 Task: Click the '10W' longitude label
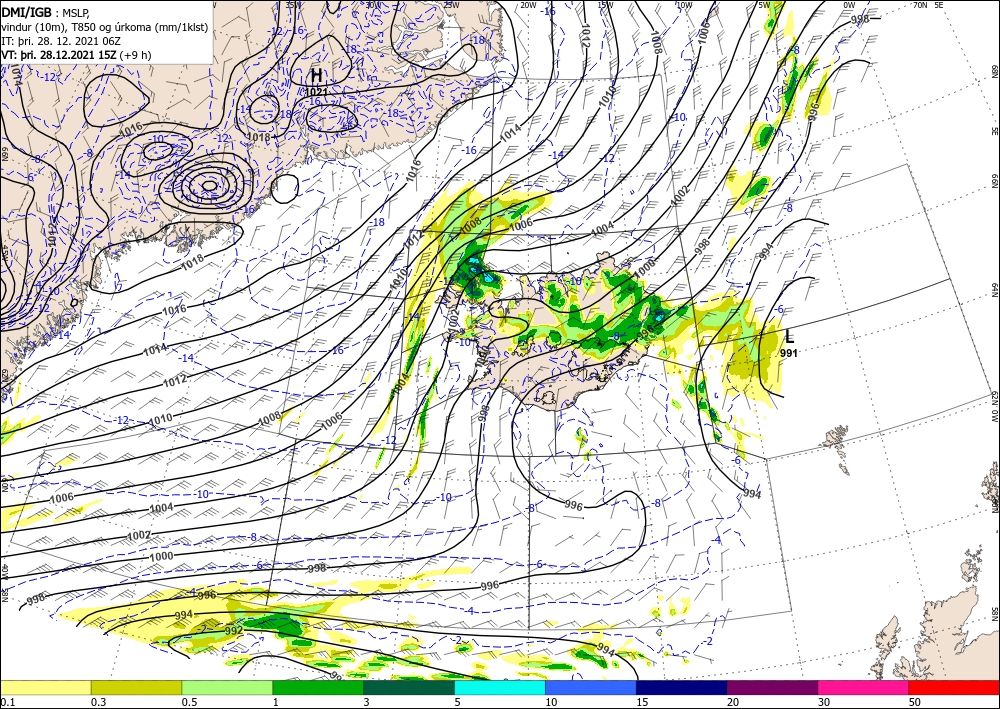[x=684, y=5]
